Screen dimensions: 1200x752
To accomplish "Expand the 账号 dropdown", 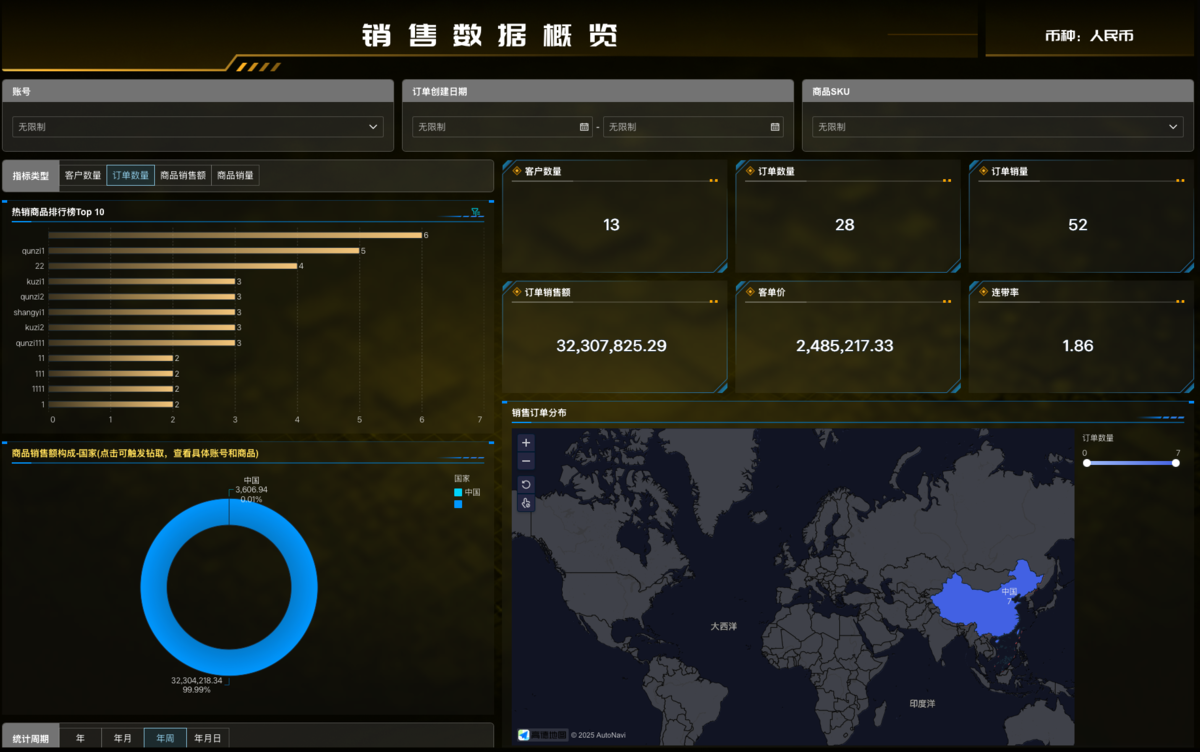I will click(197, 127).
